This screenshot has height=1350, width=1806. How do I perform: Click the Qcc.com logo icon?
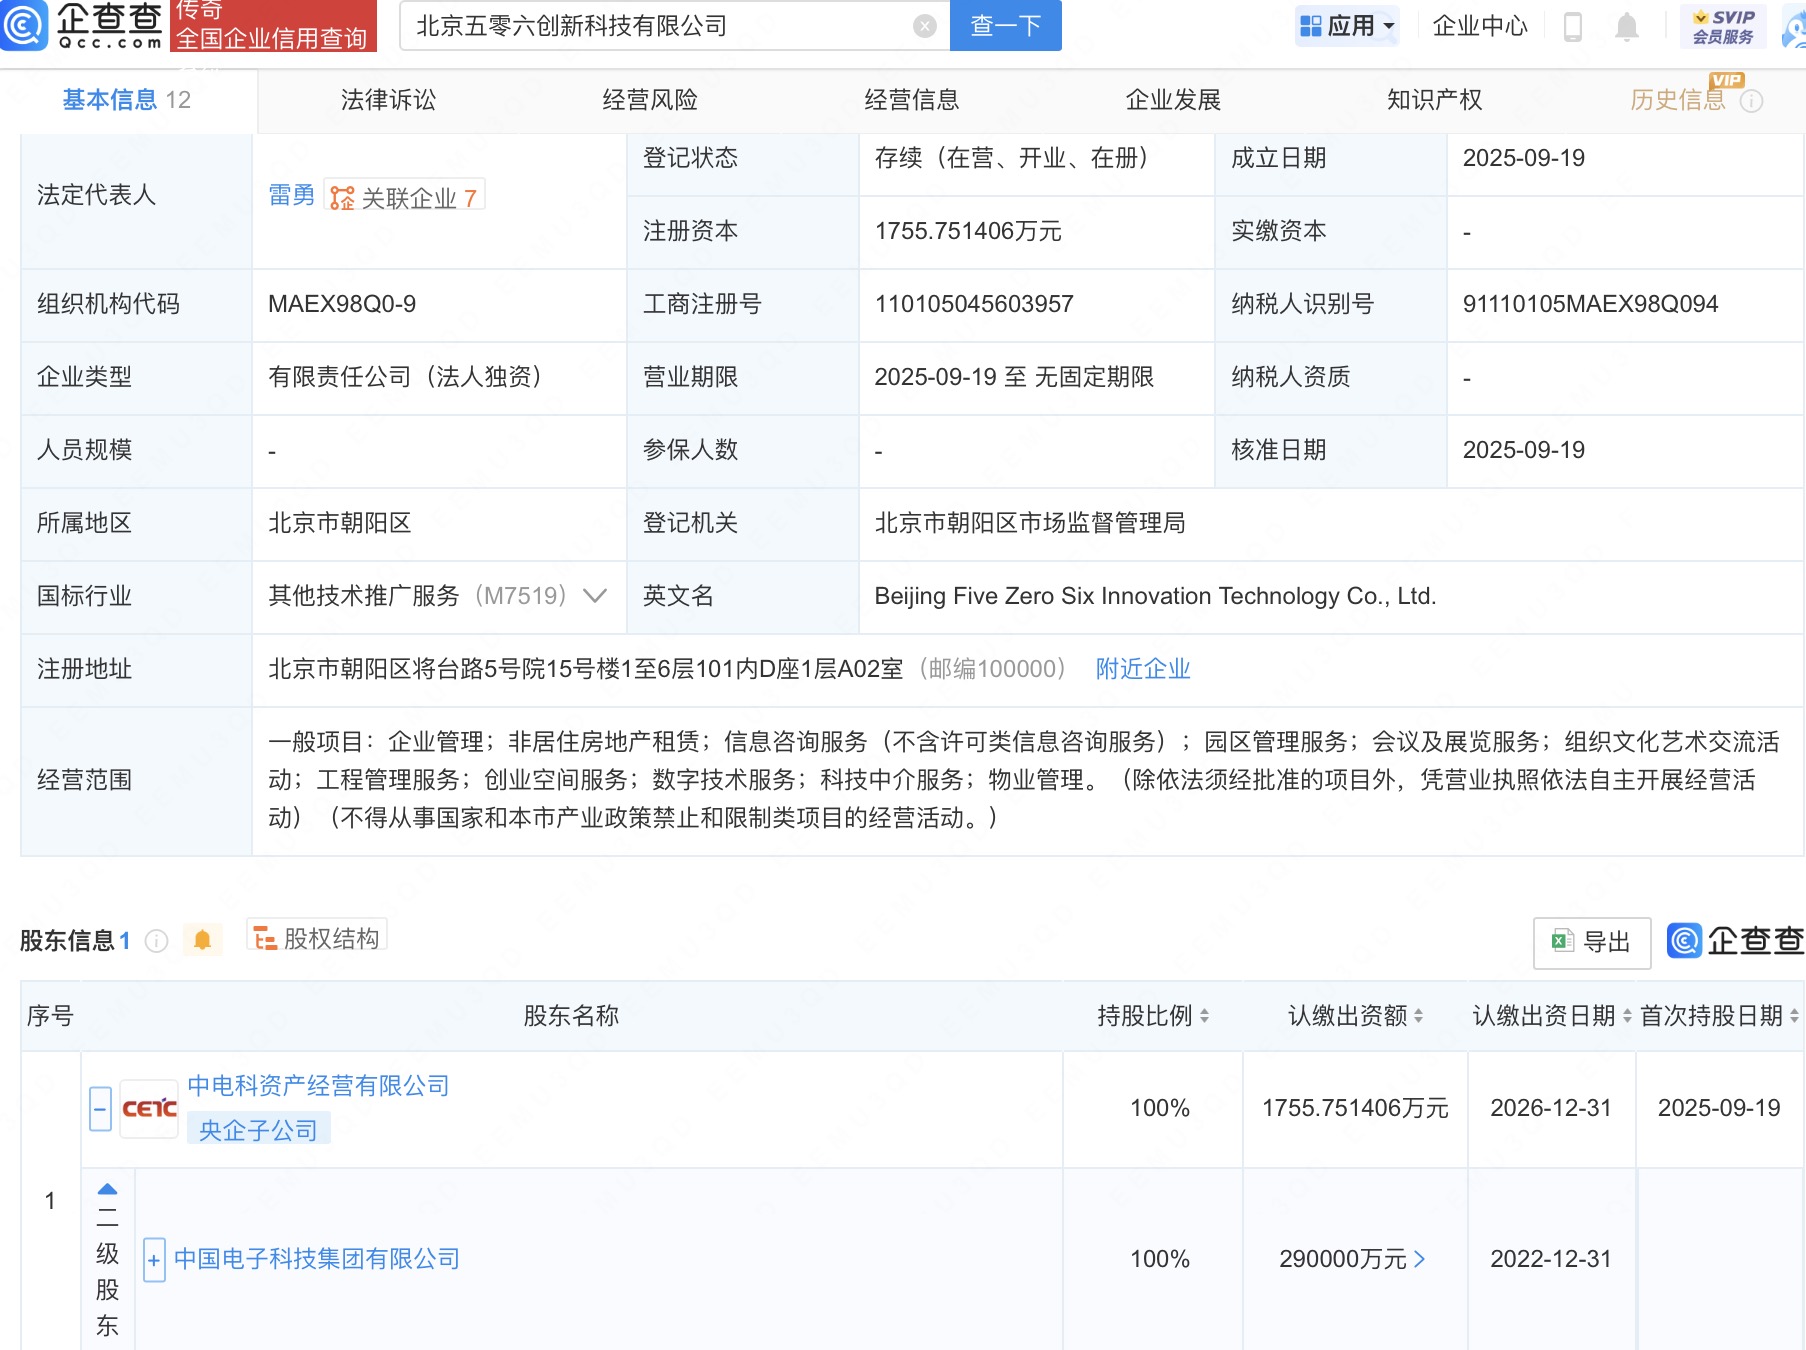tap(24, 25)
